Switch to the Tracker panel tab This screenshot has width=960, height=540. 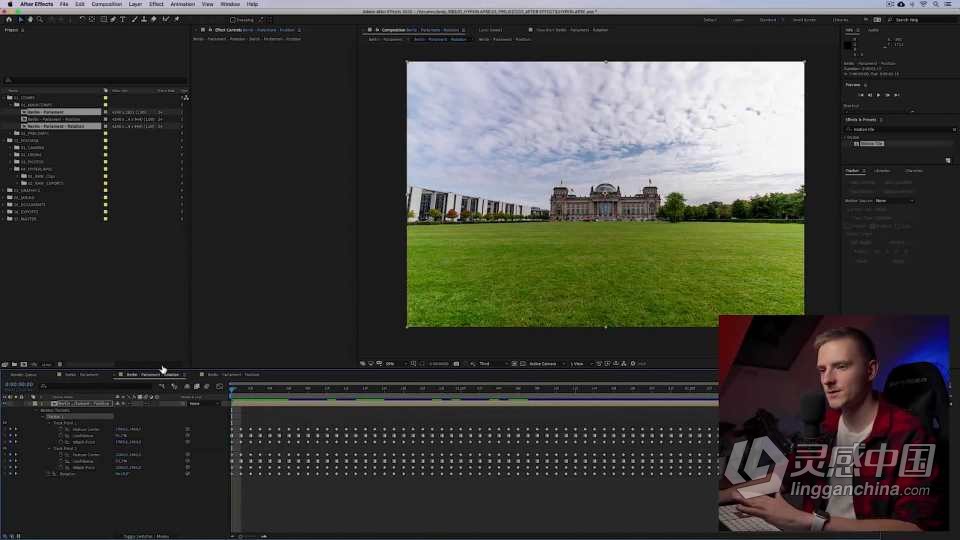click(852, 171)
